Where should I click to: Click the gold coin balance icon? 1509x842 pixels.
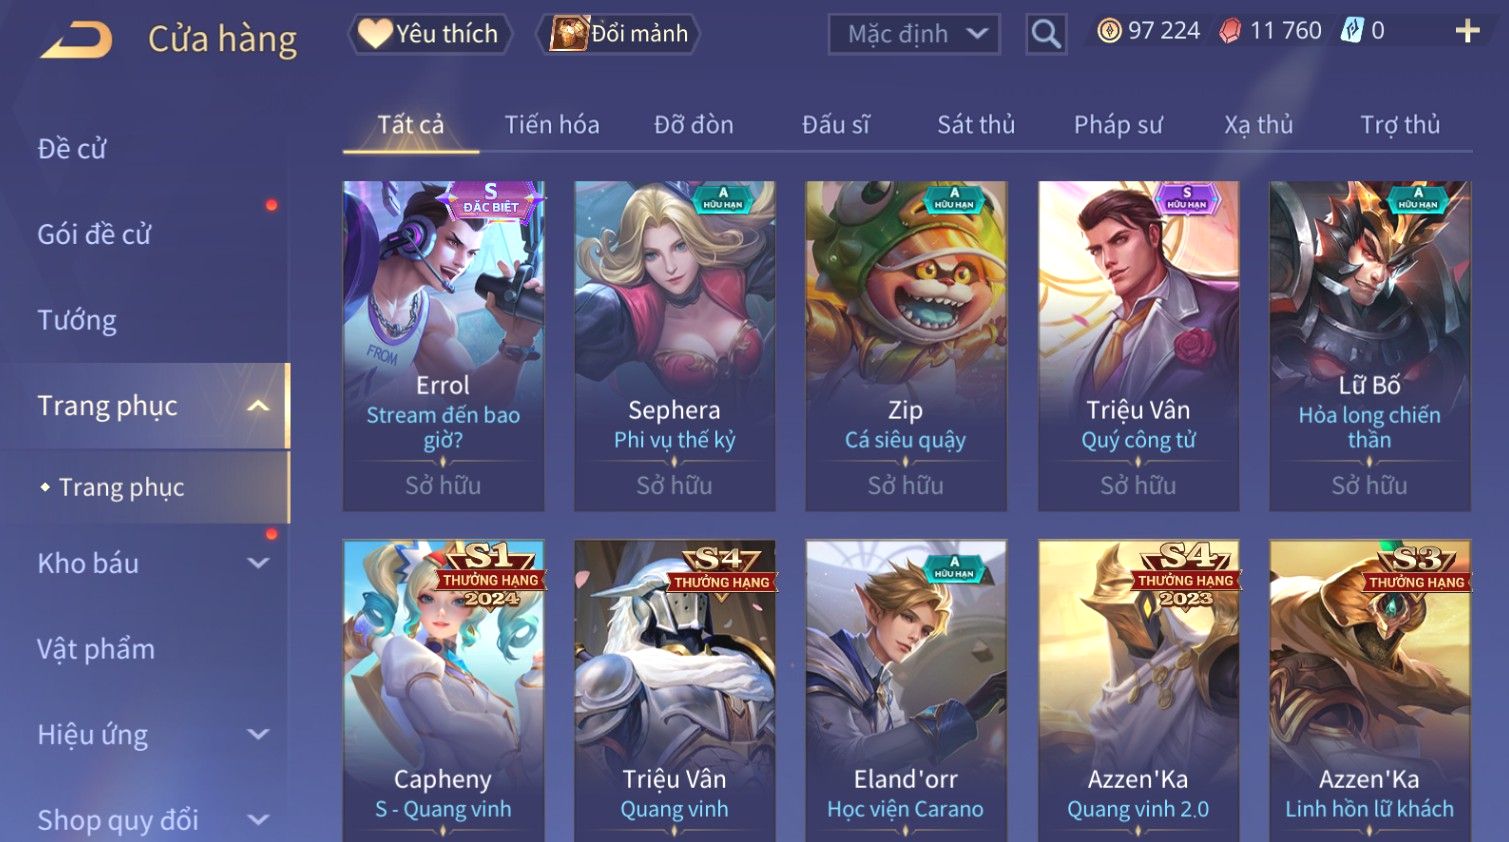pyautogui.click(x=1109, y=31)
